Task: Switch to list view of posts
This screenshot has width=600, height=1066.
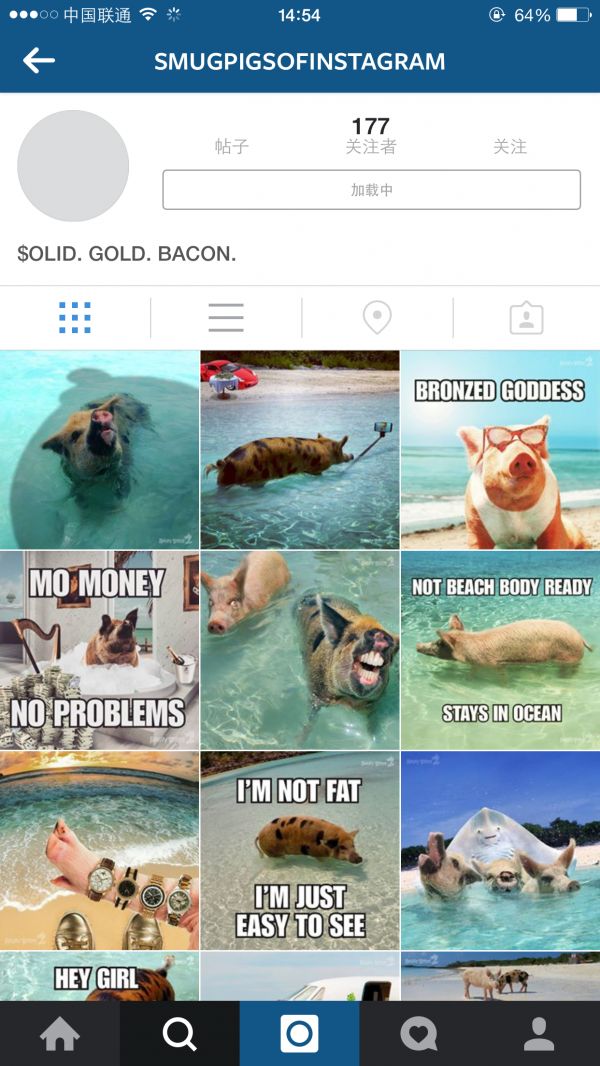Action: (x=226, y=317)
